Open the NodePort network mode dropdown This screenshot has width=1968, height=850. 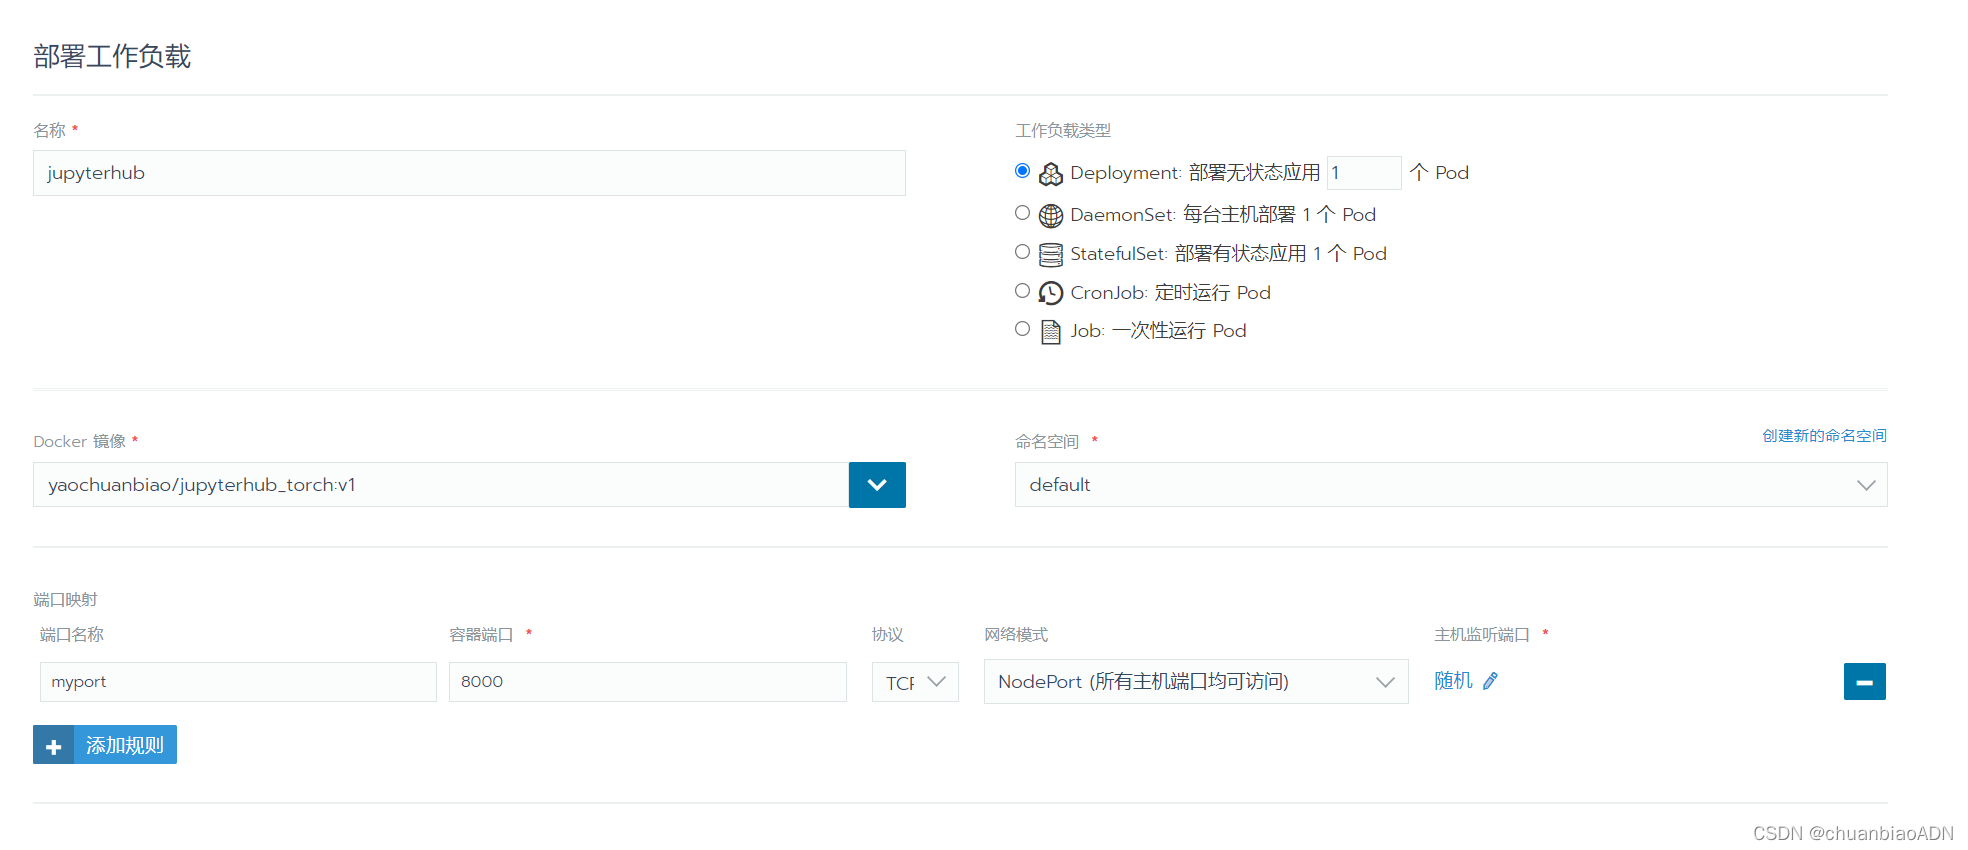[x=1196, y=682]
